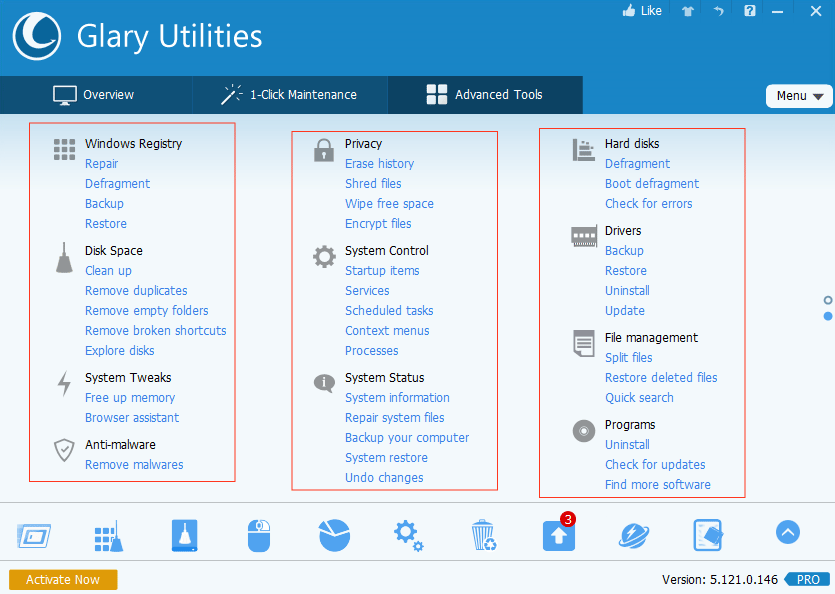Click Explore disks link
This screenshot has width=835, height=594.
119,351
